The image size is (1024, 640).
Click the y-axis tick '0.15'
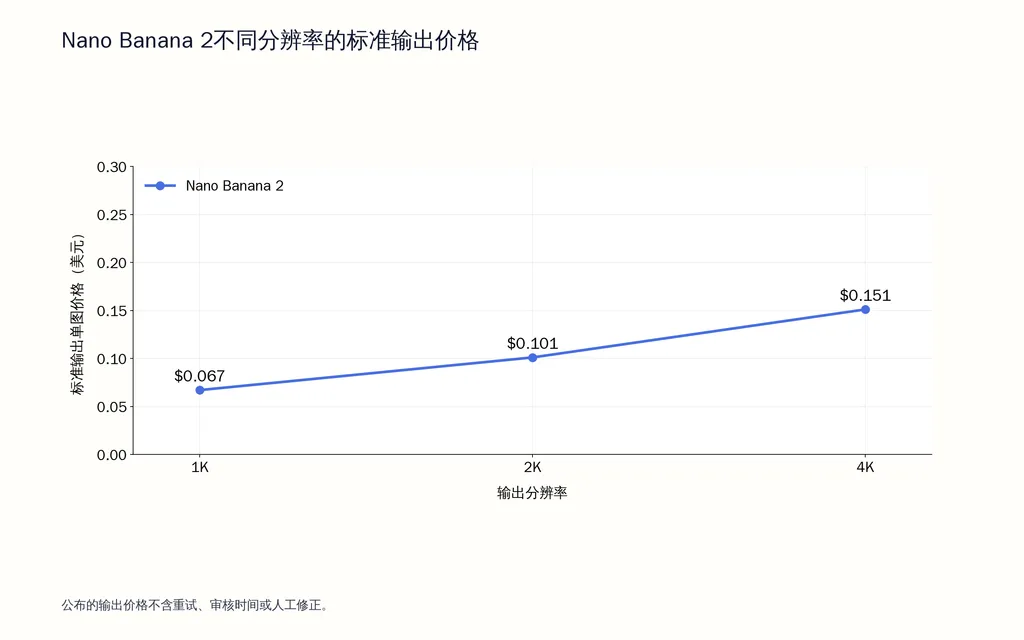point(112,311)
